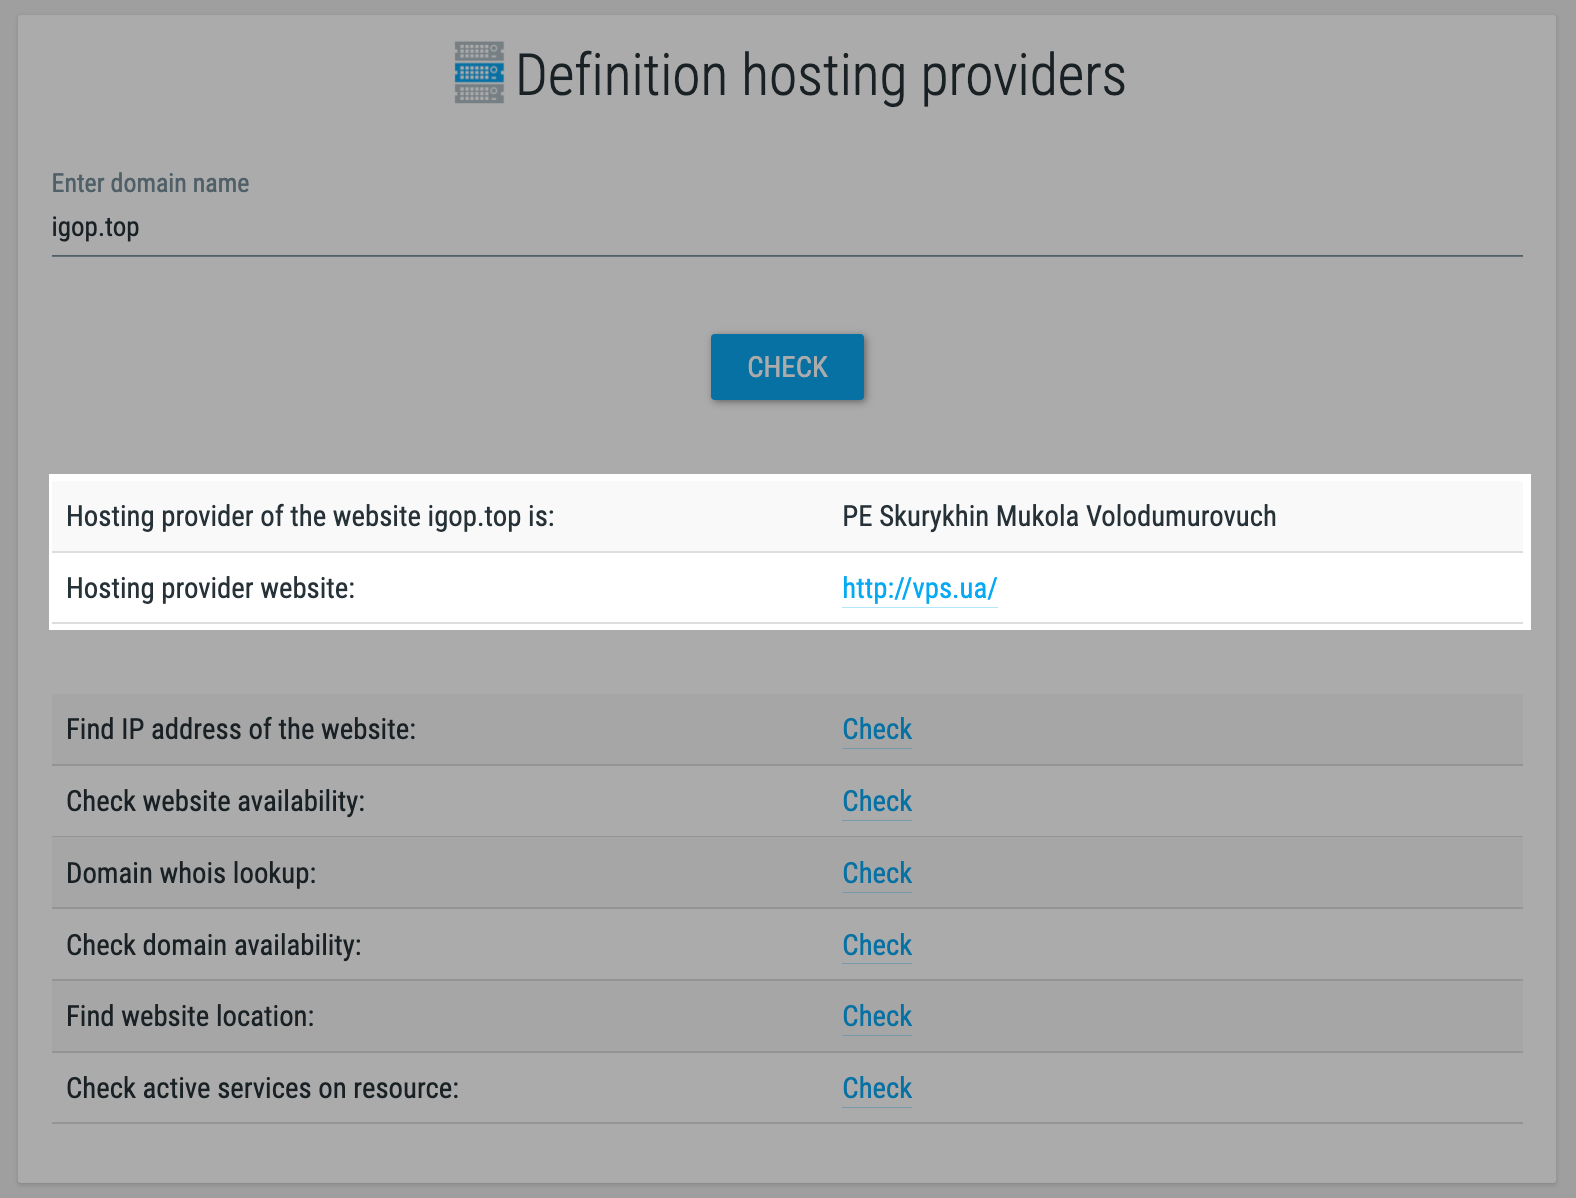1576x1198 pixels.
Task: Open Check link for domain availability
Action: tap(876, 945)
